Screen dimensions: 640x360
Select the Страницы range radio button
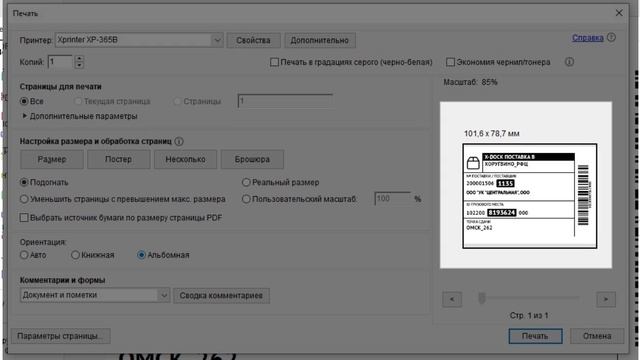click(177, 101)
